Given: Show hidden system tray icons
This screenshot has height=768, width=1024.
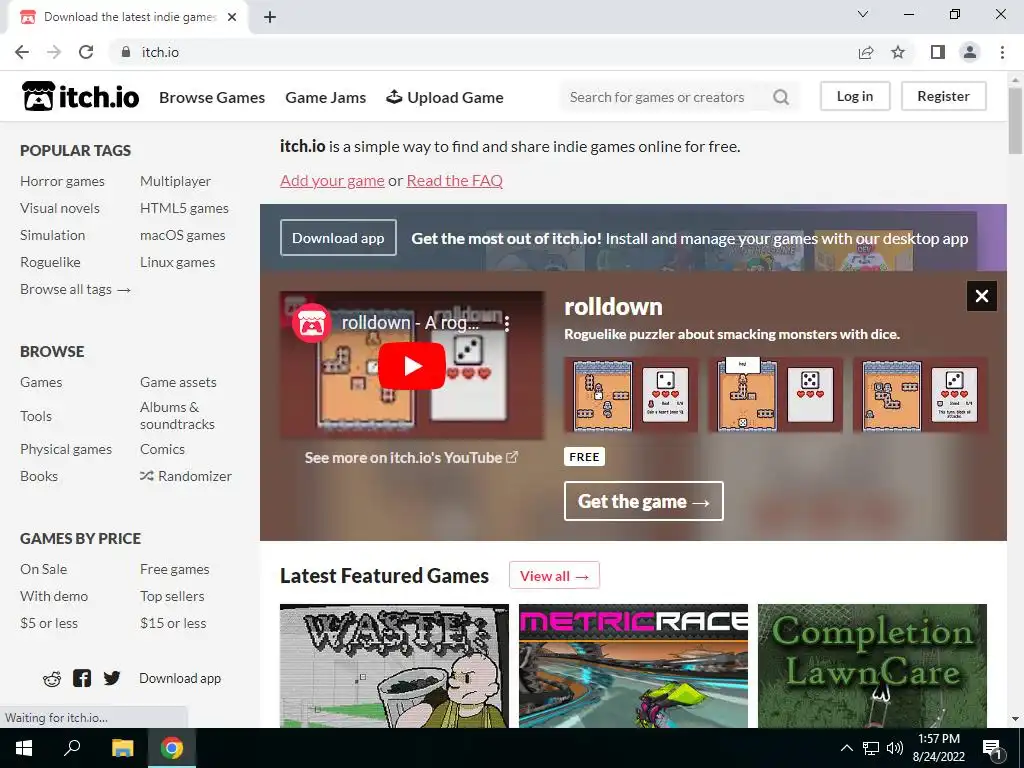Looking at the screenshot, I should pos(846,748).
